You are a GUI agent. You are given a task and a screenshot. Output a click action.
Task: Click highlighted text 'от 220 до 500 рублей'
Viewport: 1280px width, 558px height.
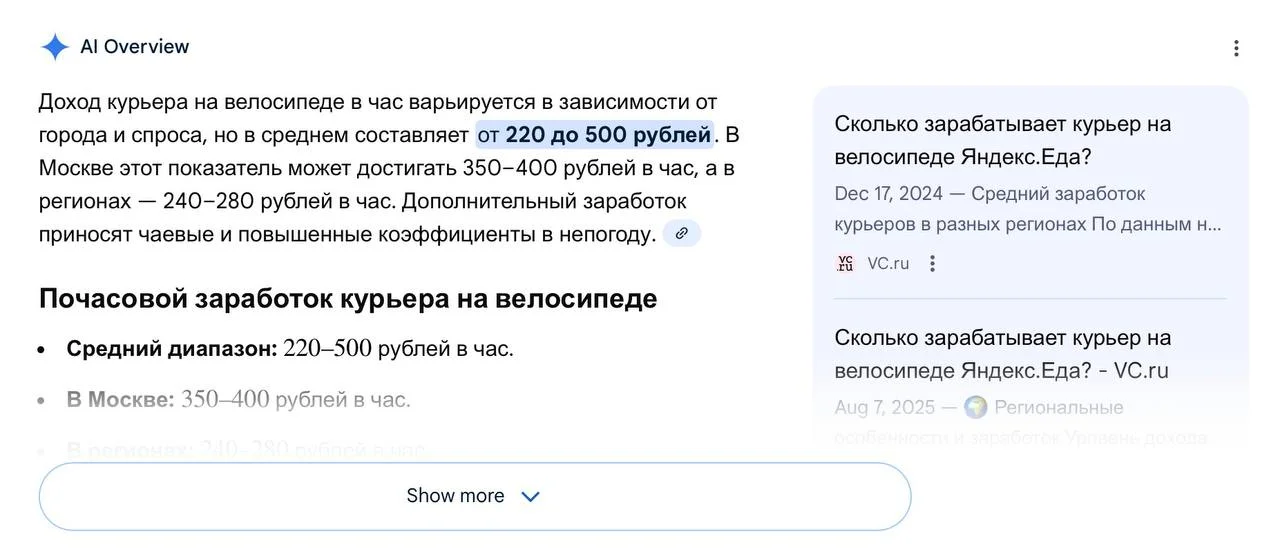point(594,135)
